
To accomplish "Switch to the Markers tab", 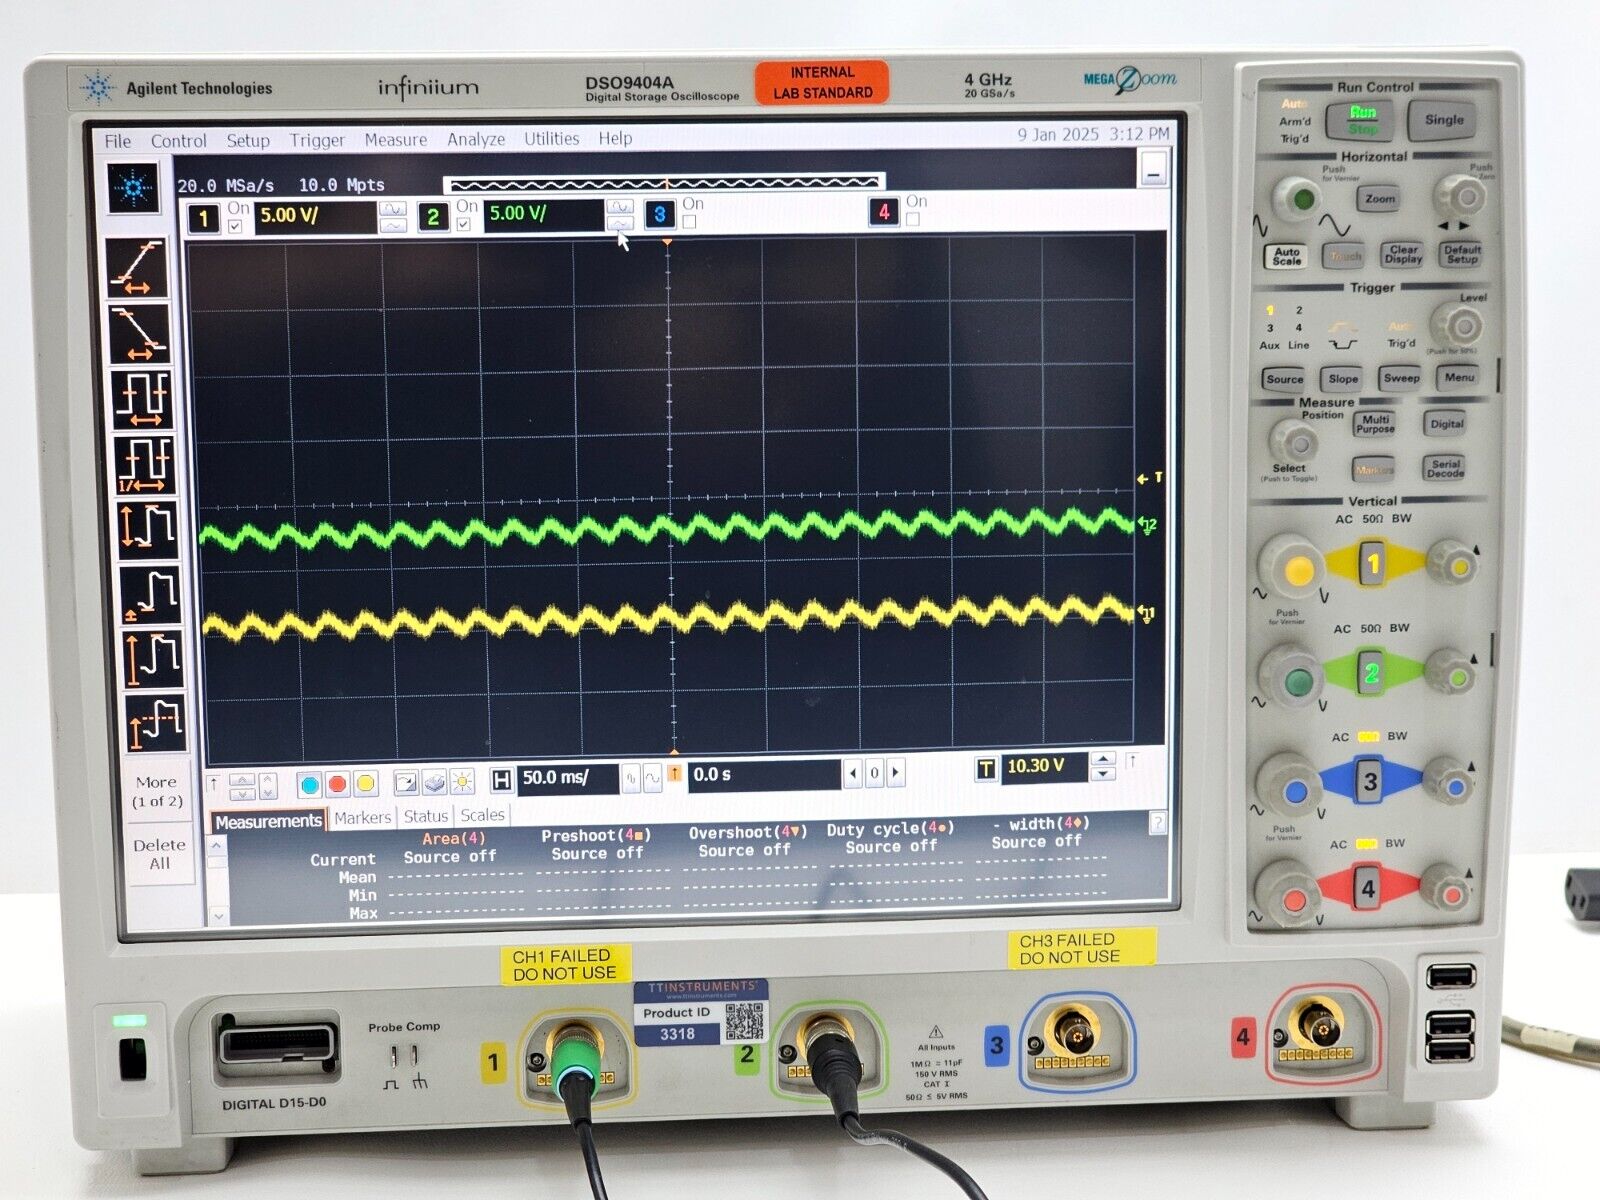I will click(x=364, y=817).
